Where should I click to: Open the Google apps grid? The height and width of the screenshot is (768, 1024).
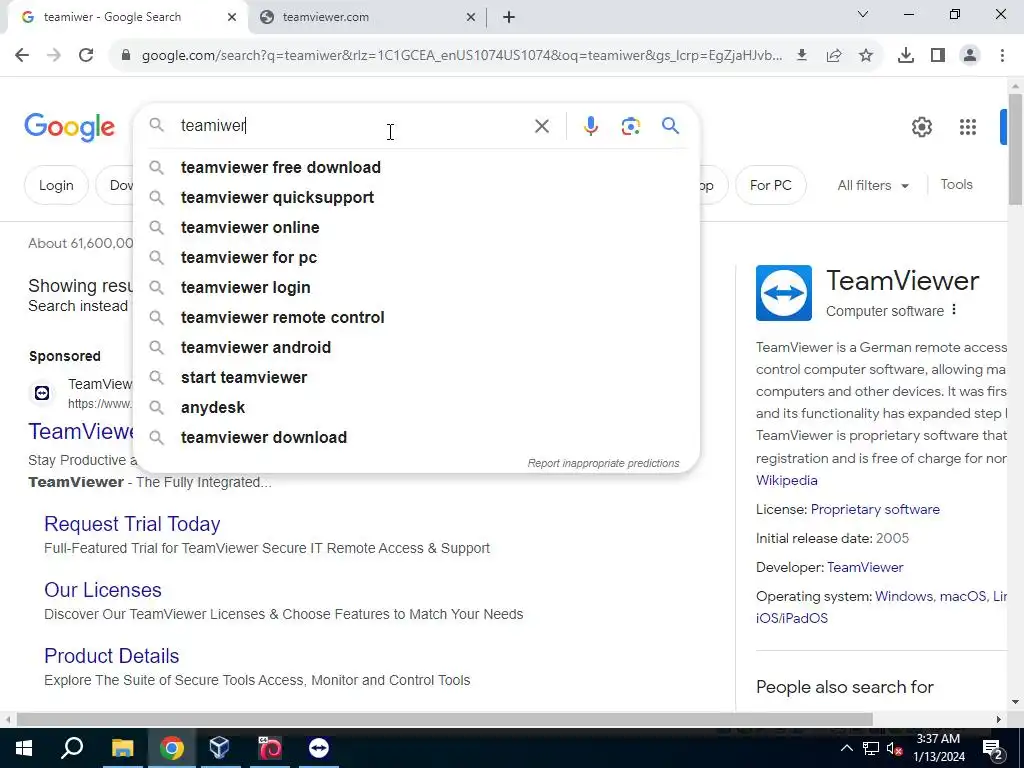(967, 127)
